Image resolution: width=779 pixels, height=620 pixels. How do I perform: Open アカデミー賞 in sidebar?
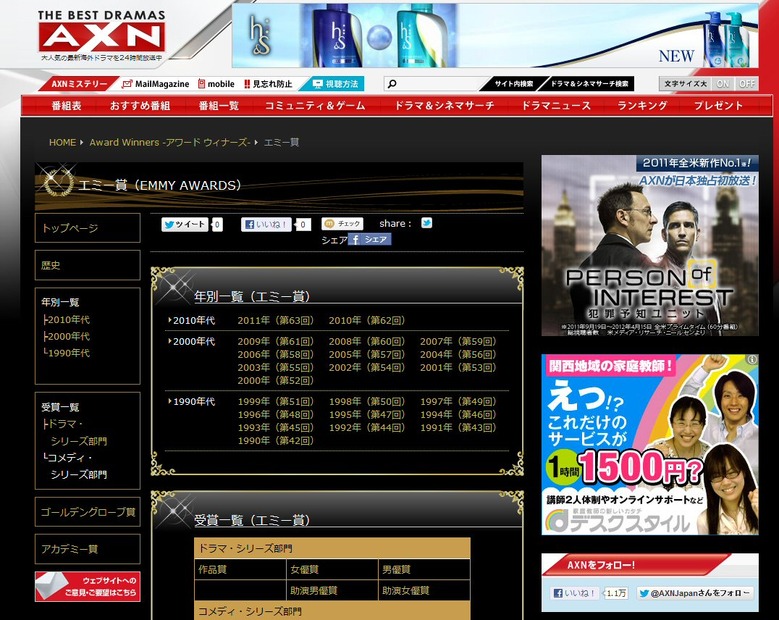click(x=87, y=549)
